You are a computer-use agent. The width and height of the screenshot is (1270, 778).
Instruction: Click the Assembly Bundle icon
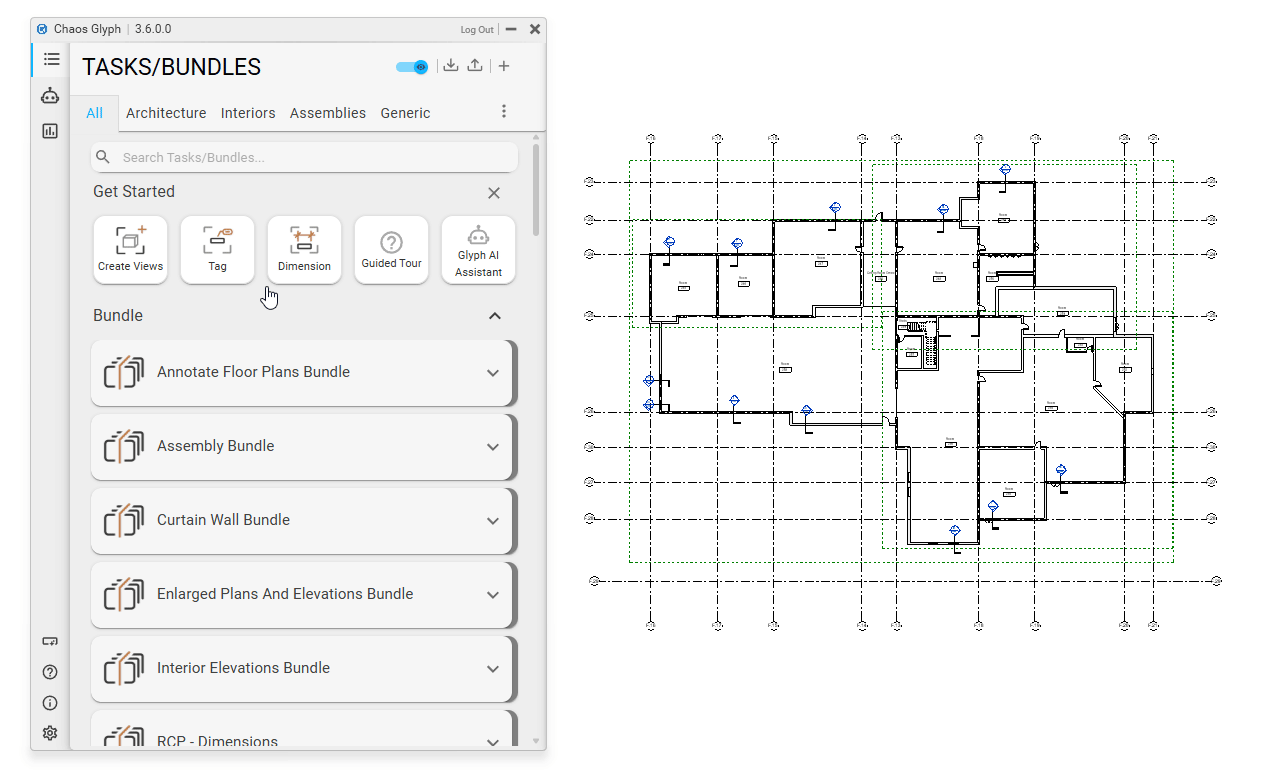pos(124,447)
